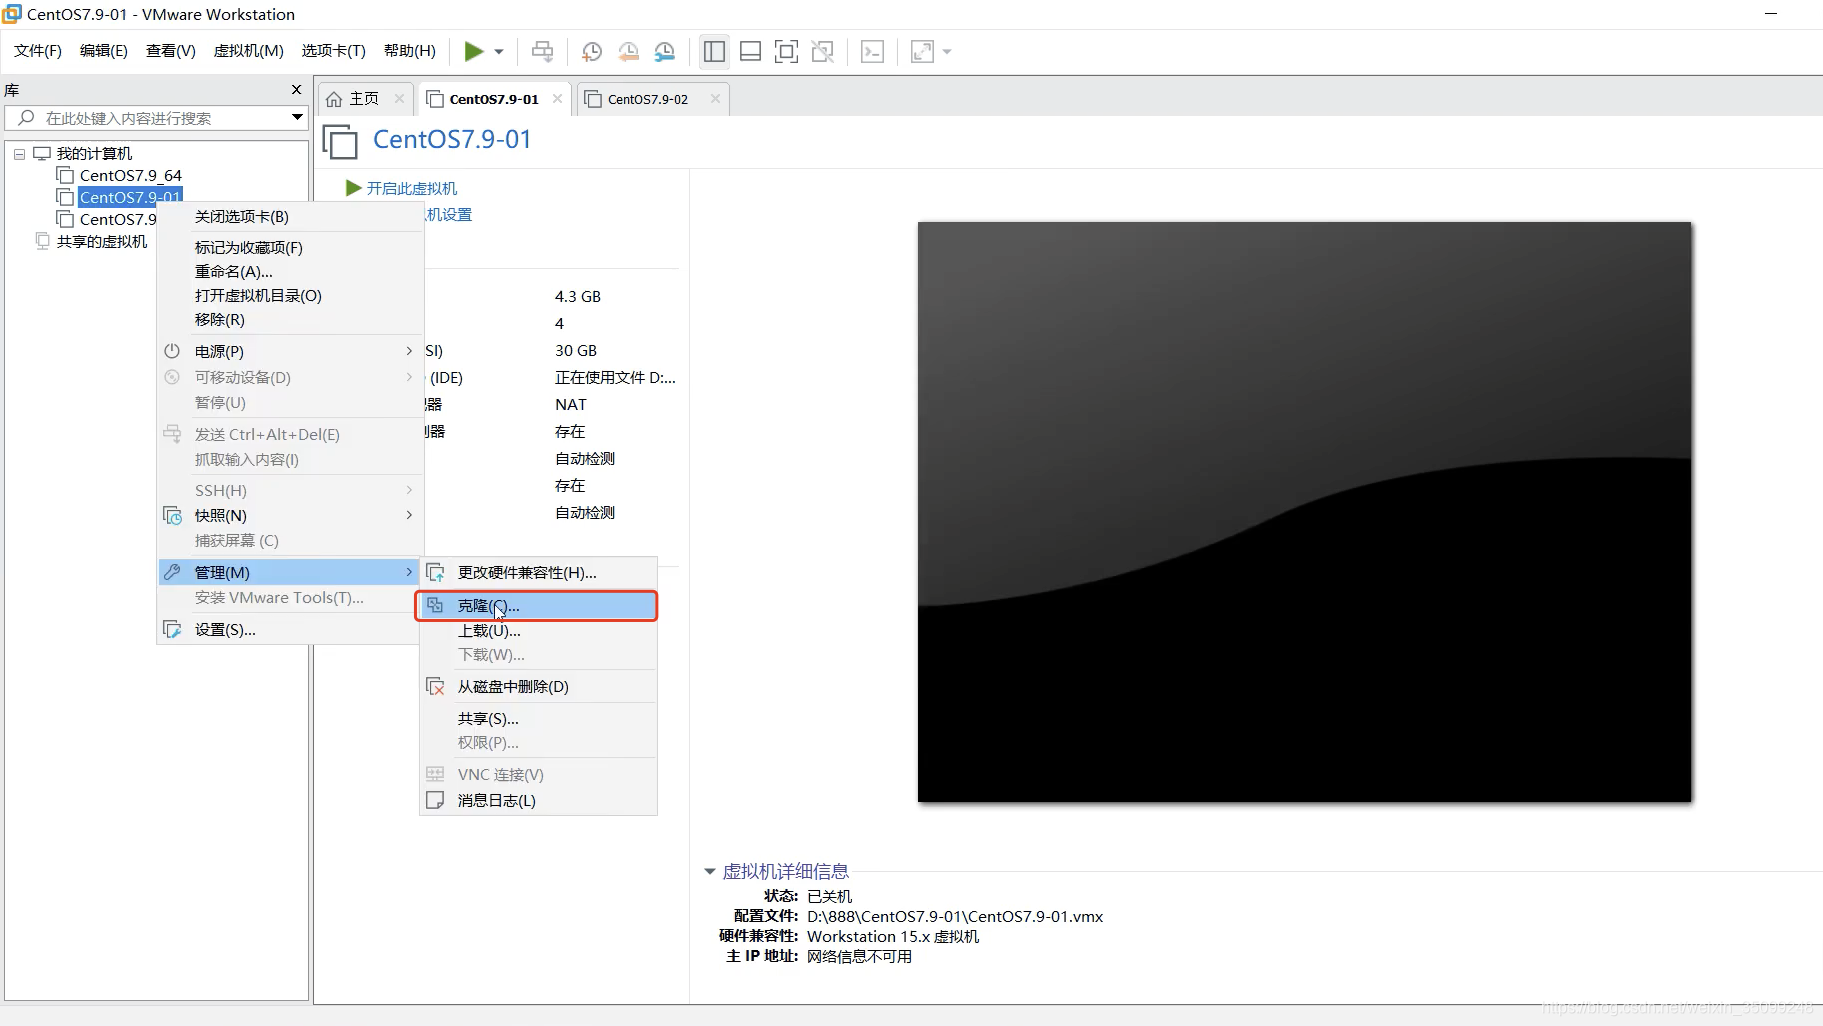Image resolution: width=1823 pixels, height=1026 pixels.
Task: Open the snapshot manager toolbar icon
Action: pos(665,51)
